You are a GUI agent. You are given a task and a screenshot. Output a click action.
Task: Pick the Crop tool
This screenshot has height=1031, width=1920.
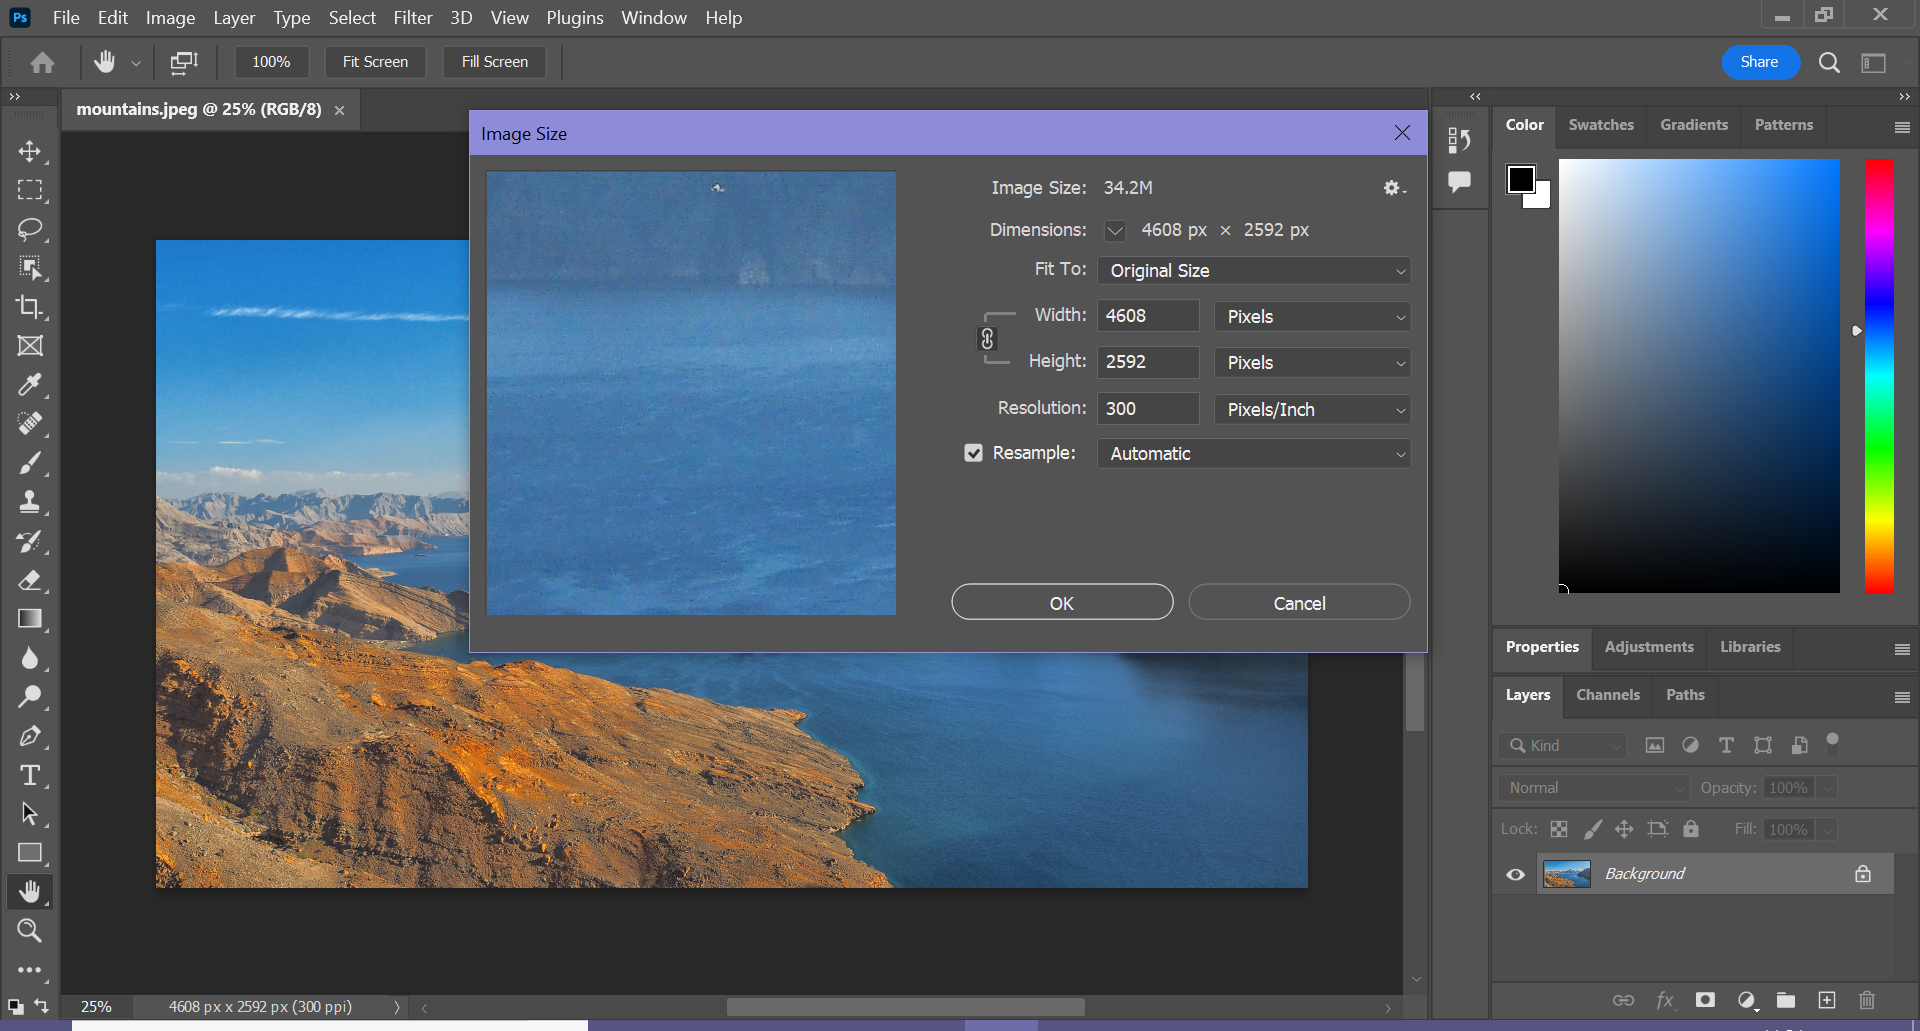[x=30, y=307]
